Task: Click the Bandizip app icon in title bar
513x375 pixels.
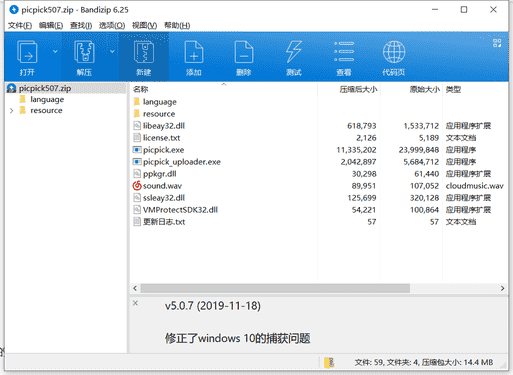Action: [x=14, y=10]
